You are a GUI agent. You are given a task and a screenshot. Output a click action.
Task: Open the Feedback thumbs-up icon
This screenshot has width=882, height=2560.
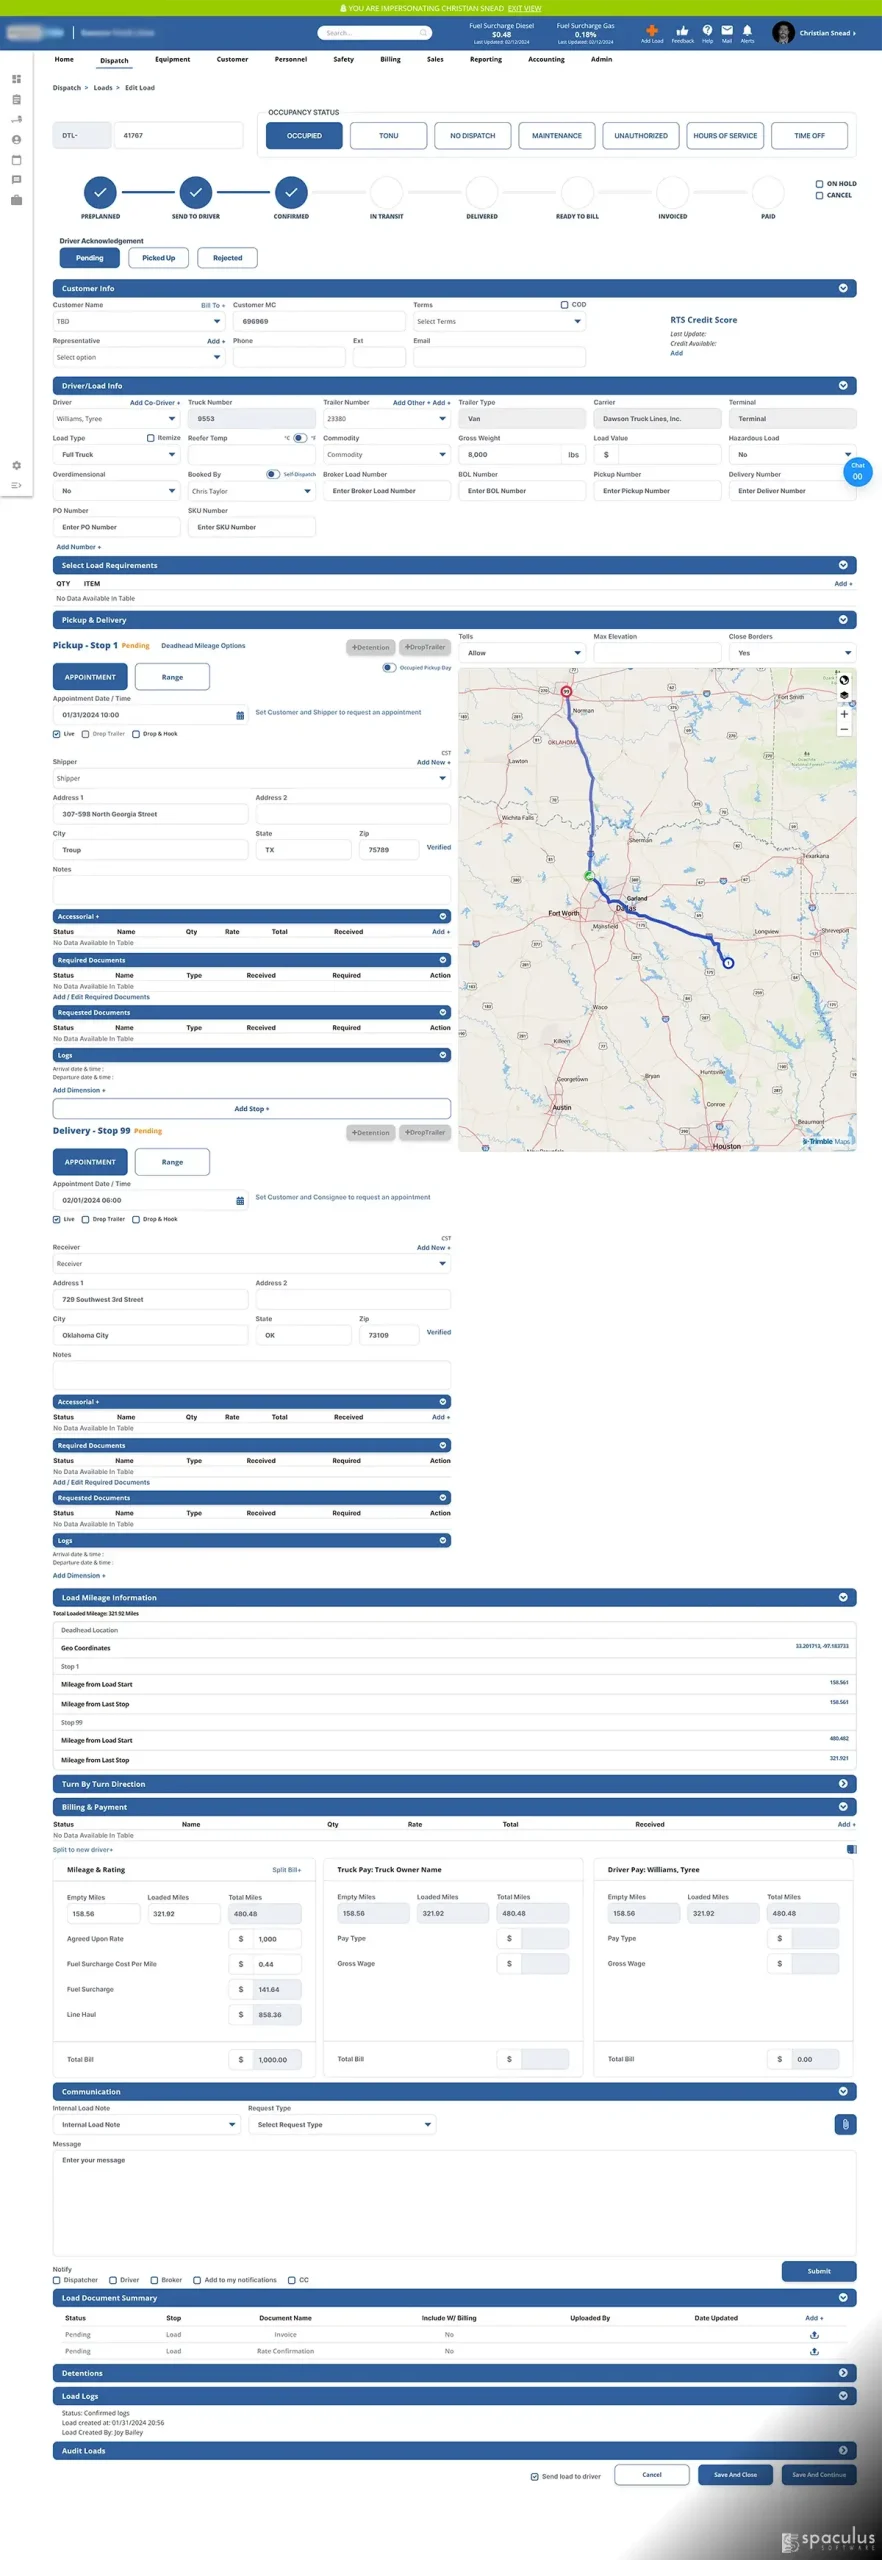(x=682, y=30)
